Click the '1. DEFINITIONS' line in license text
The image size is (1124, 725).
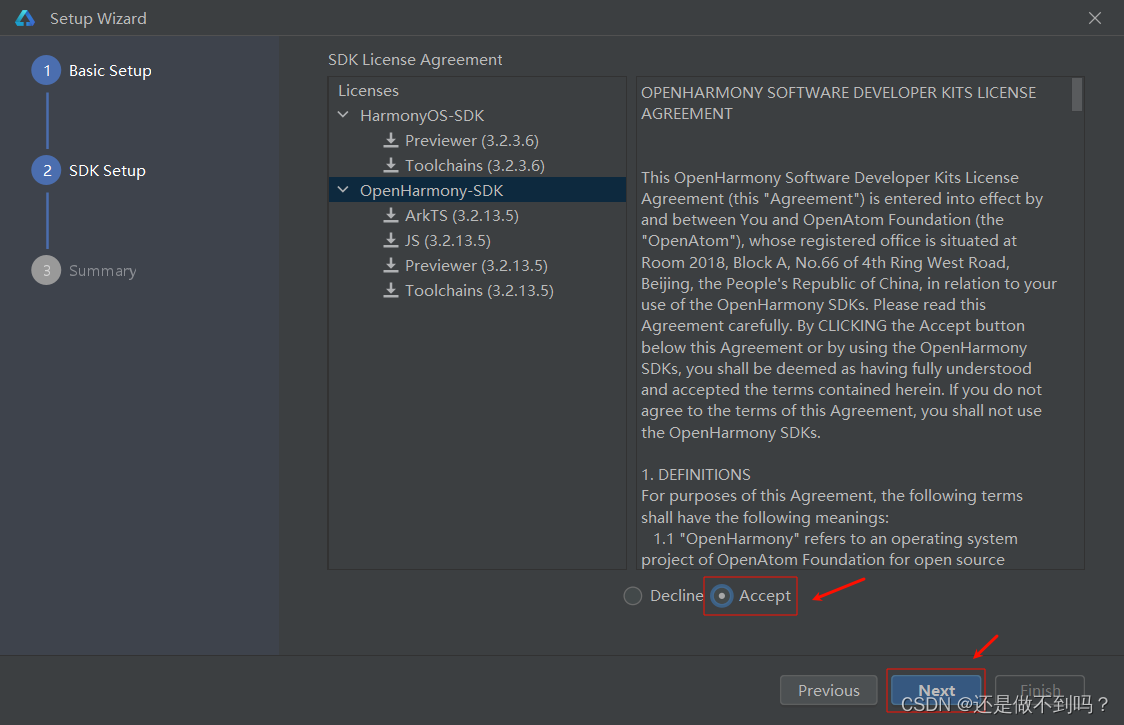[696, 475]
